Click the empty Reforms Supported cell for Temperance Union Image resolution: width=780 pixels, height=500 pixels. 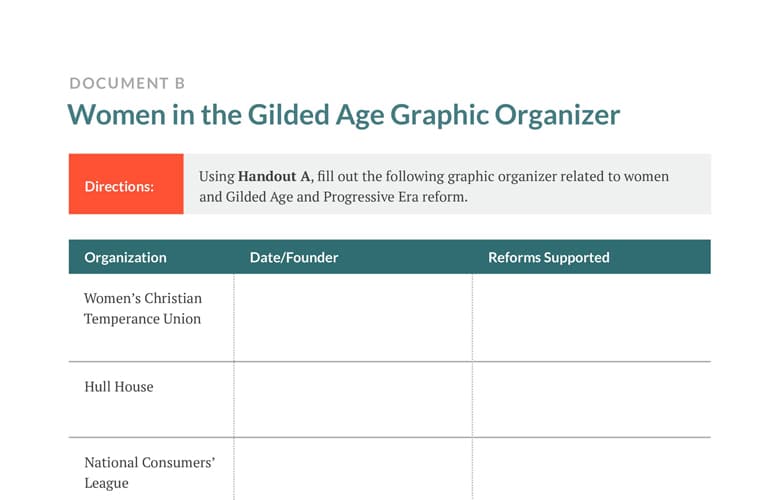(x=591, y=317)
